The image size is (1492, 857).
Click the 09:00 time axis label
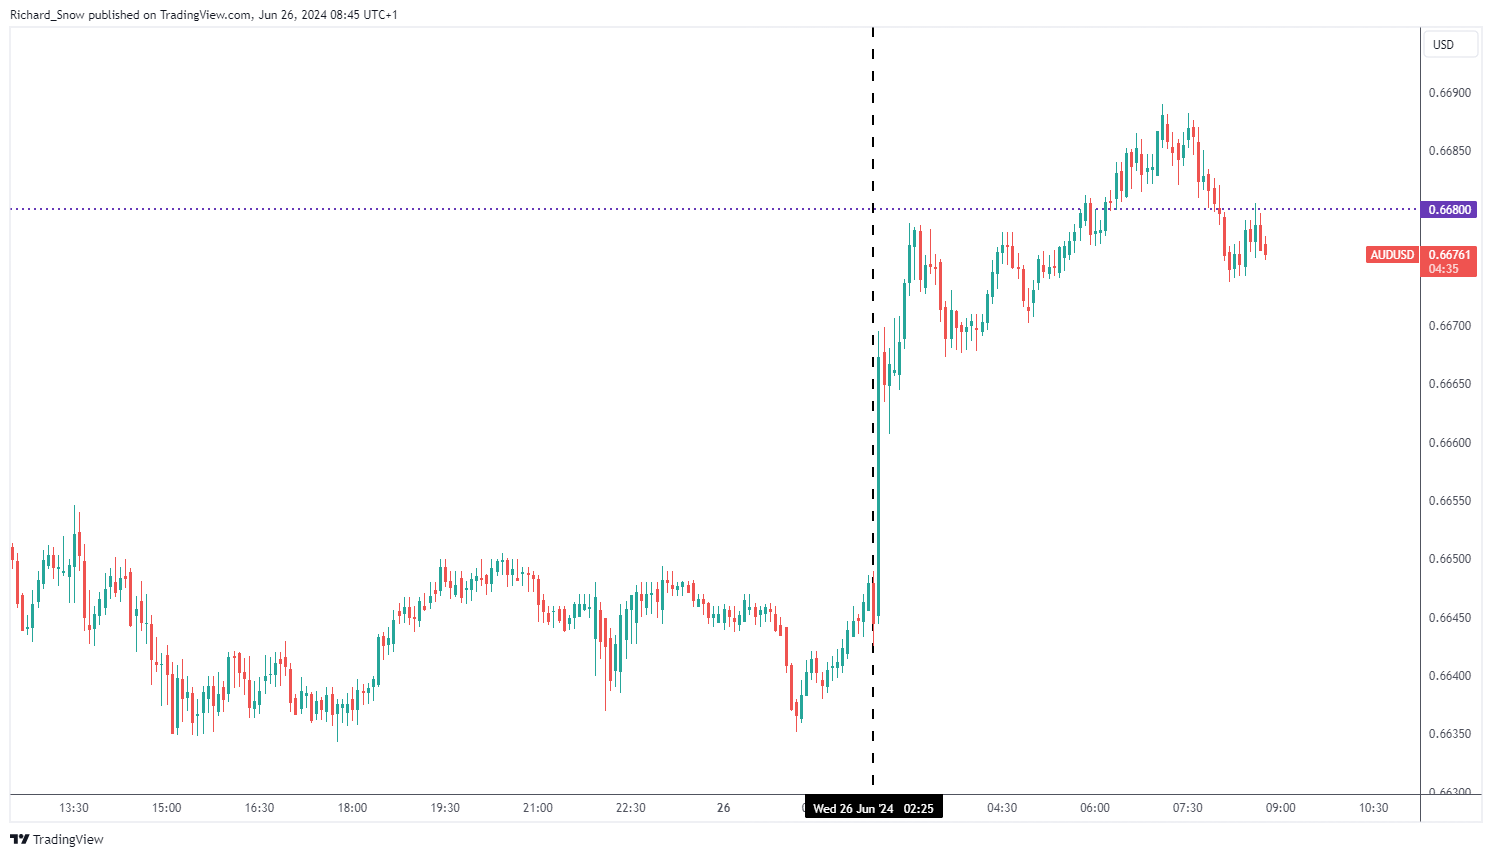pos(1281,808)
